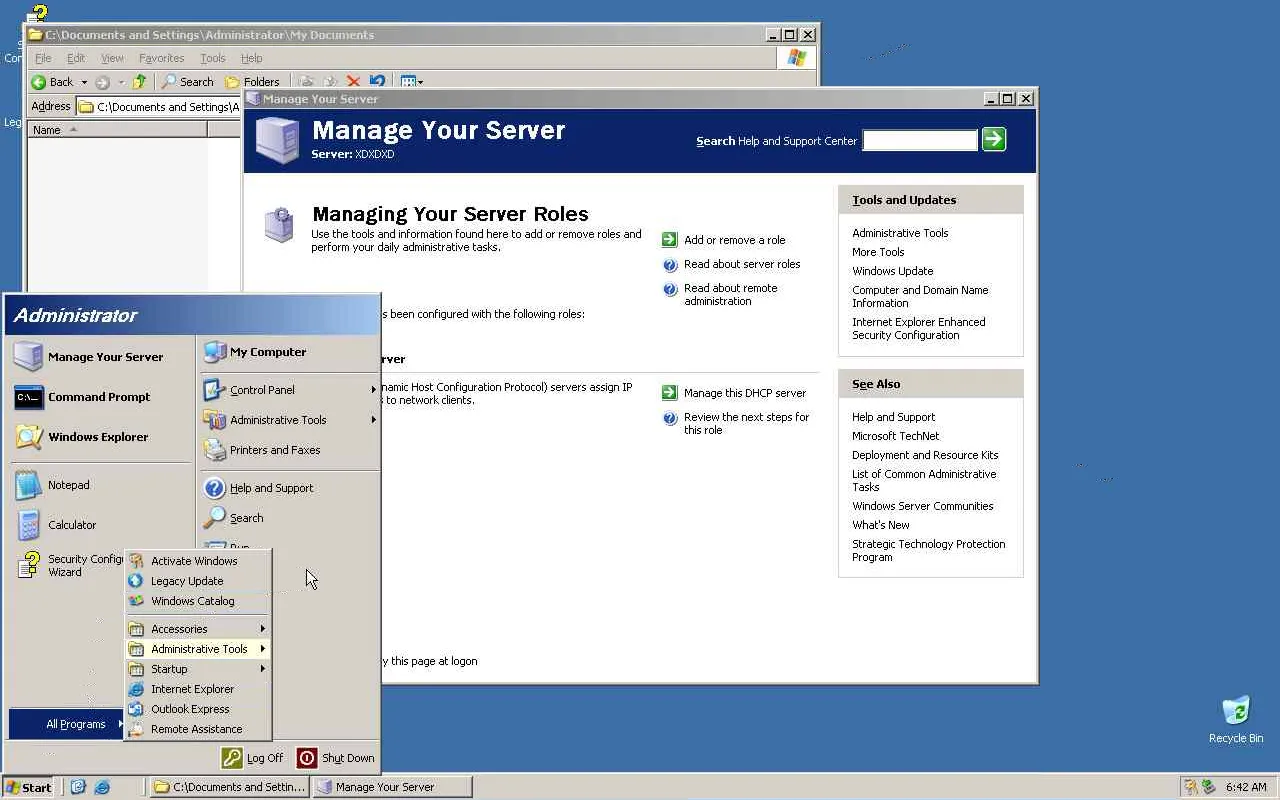Click the blue Undo icon in Explorer toolbar
Image resolution: width=1280 pixels, height=800 pixels.
point(377,82)
